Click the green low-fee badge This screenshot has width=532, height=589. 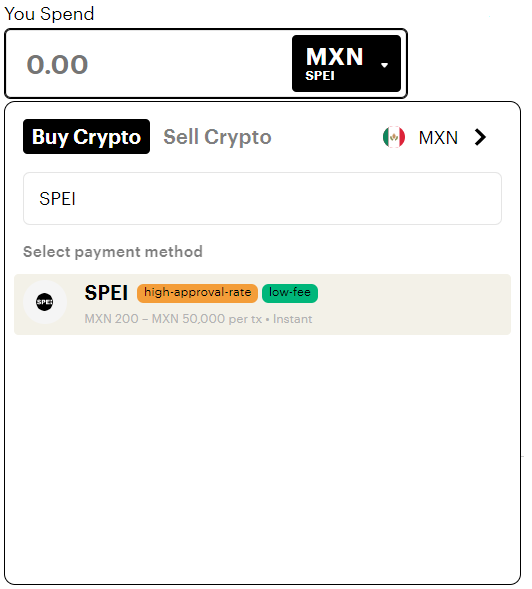(x=290, y=293)
